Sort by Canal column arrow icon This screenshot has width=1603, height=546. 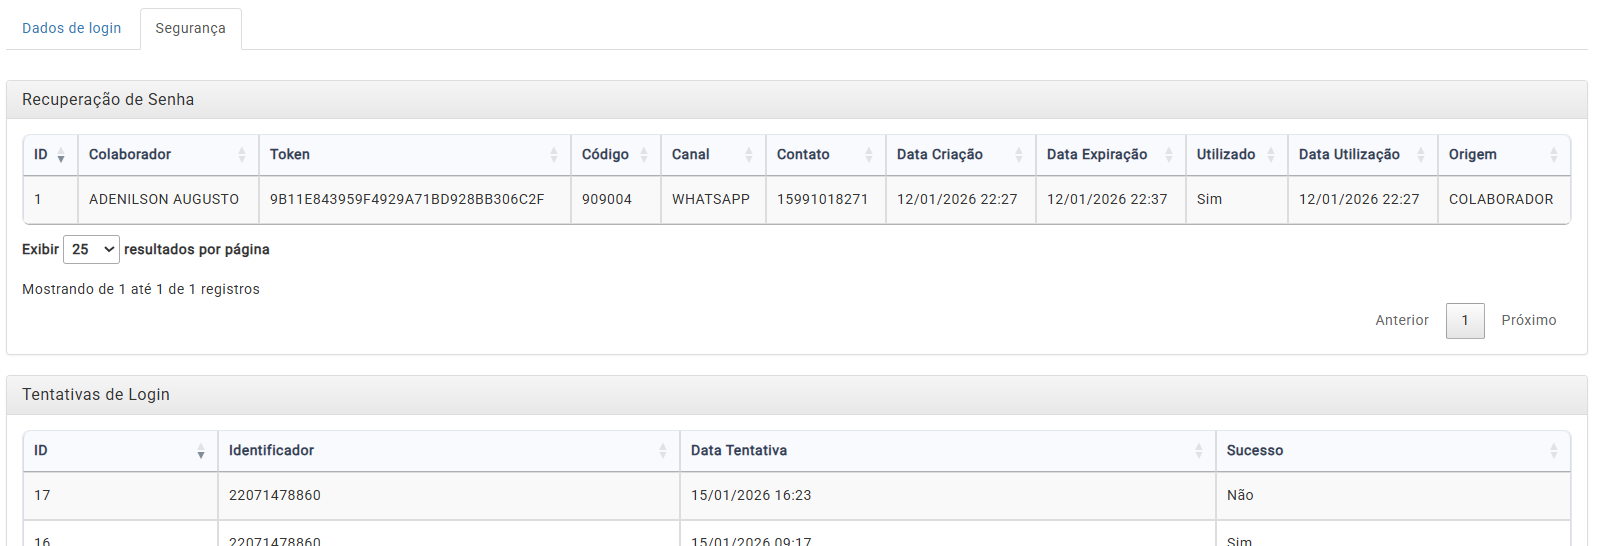pos(749,155)
